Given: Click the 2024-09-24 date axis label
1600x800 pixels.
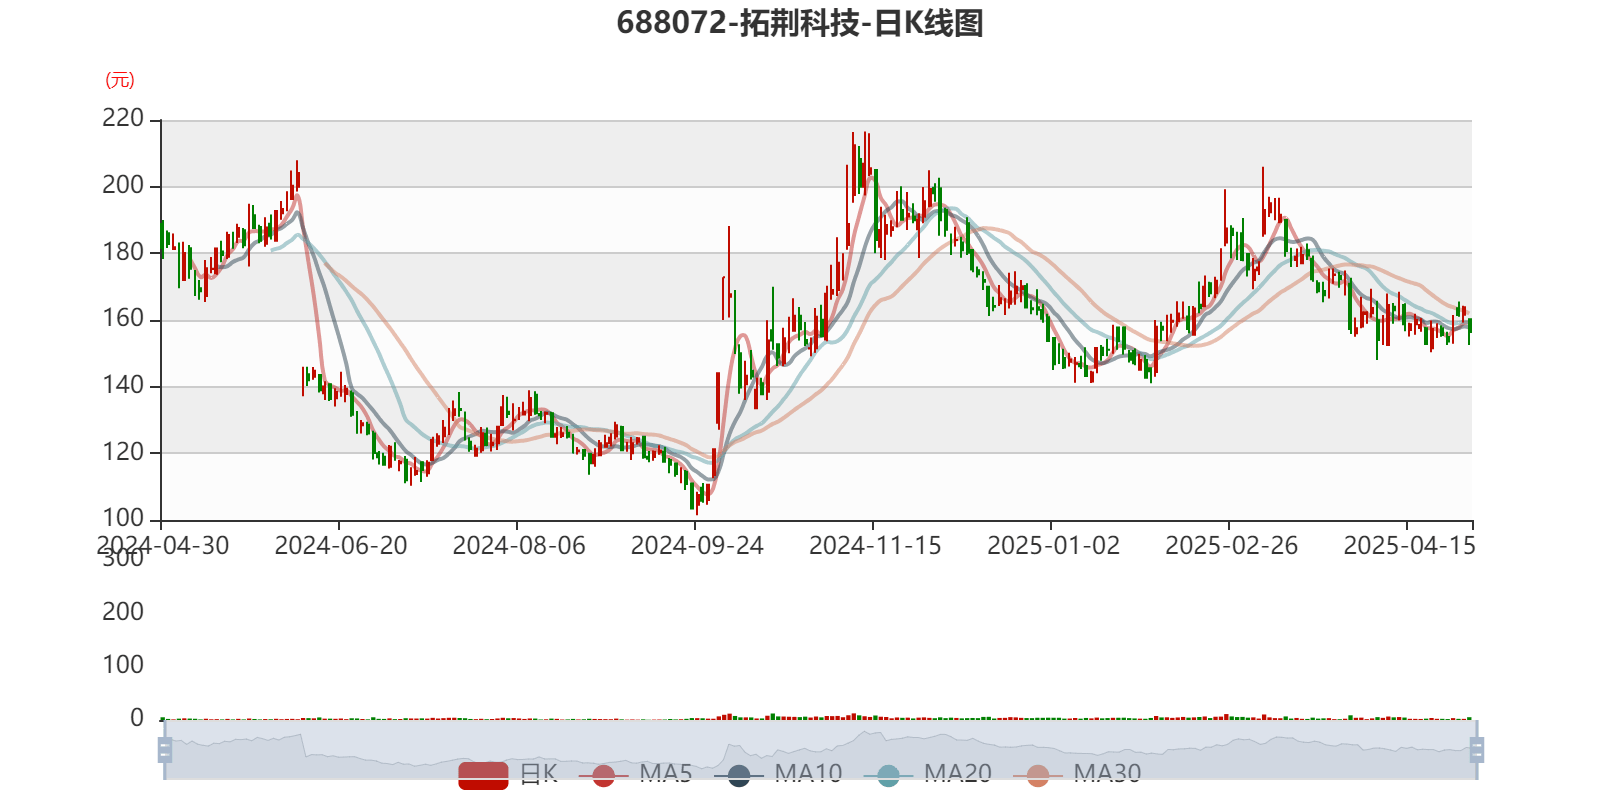Looking at the screenshot, I should (697, 546).
